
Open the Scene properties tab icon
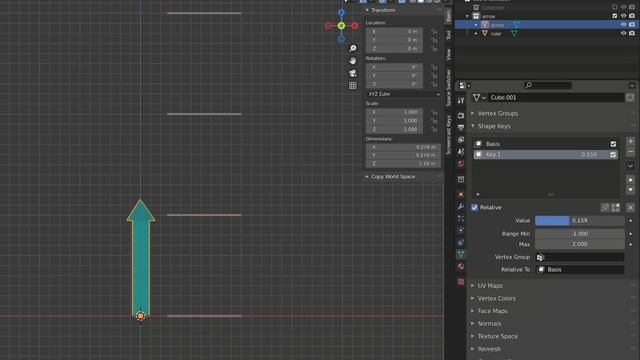(461, 151)
